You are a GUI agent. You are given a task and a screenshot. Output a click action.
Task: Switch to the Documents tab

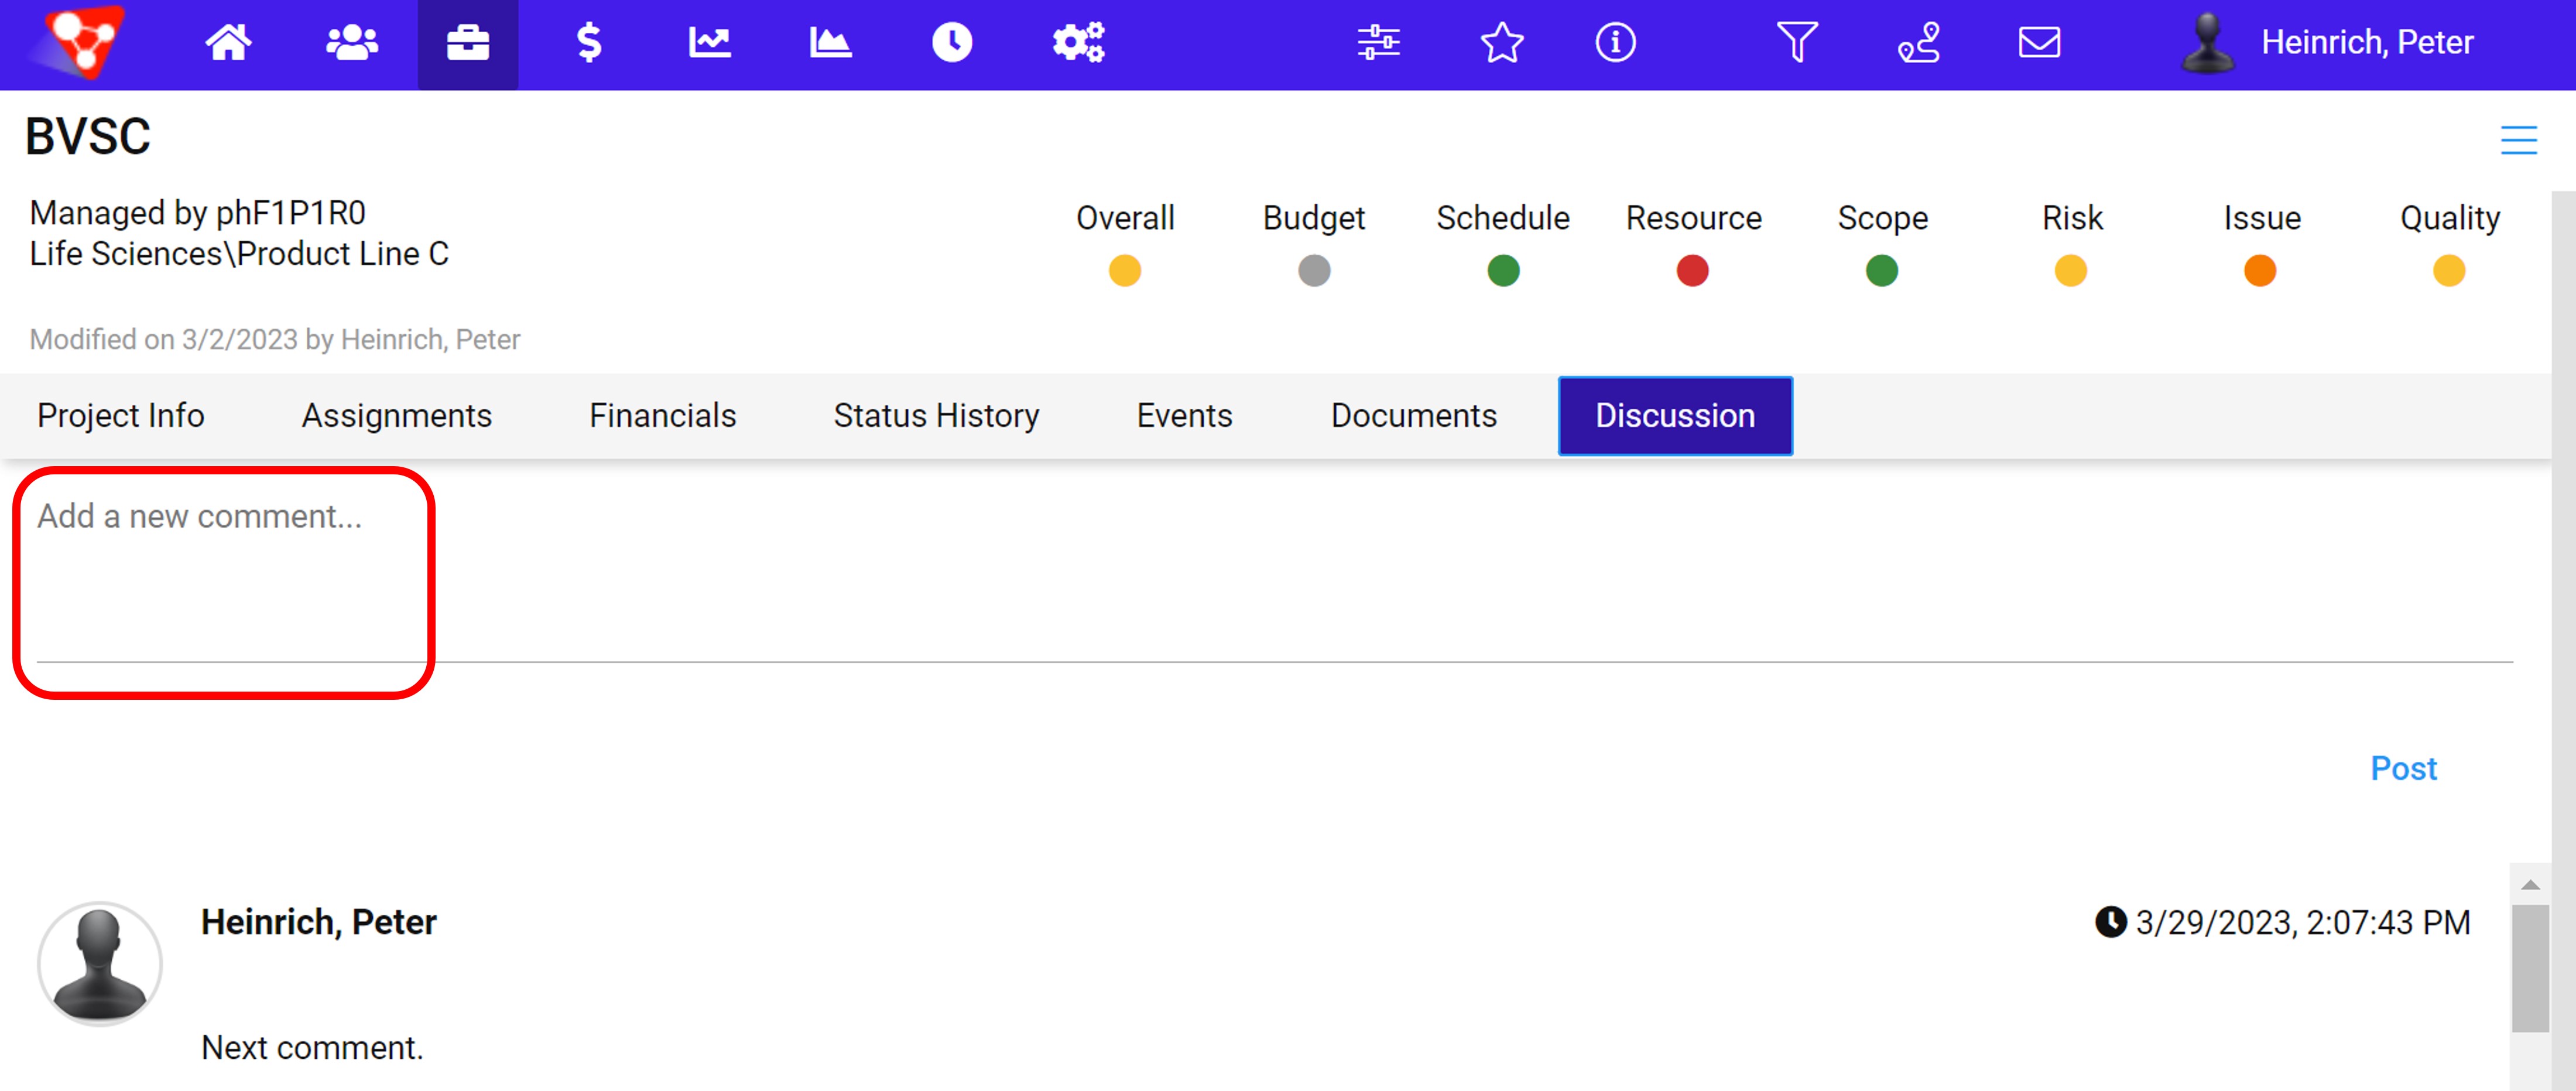pos(1413,415)
